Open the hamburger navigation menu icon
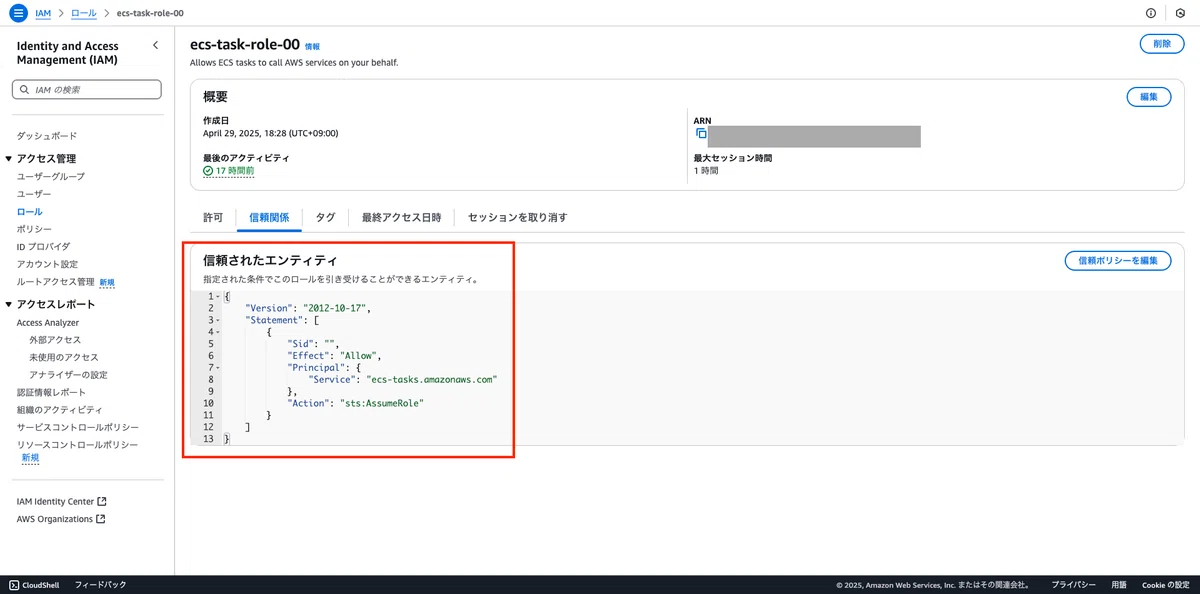Image resolution: width=1200 pixels, height=594 pixels. pos(17,13)
